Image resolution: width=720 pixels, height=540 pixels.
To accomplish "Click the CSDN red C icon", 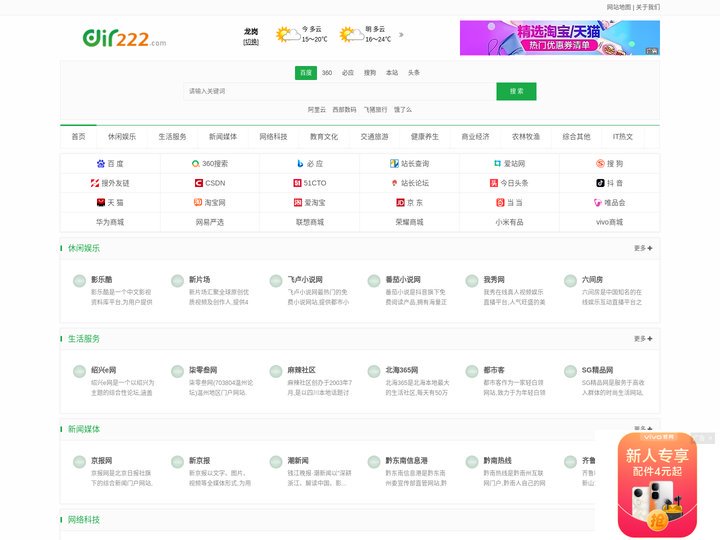I will tap(198, 183).
